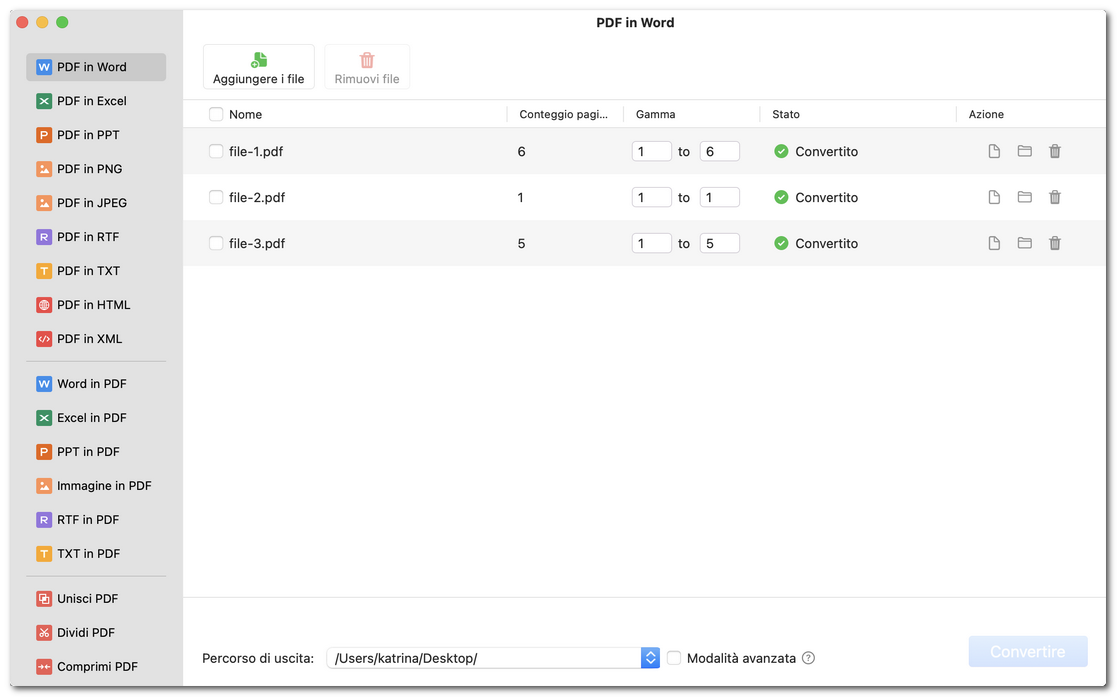This screenshot has width=1117, height=697.
Task: Preview the converted file-1.pdf document
Action: [x=993, y=151]
